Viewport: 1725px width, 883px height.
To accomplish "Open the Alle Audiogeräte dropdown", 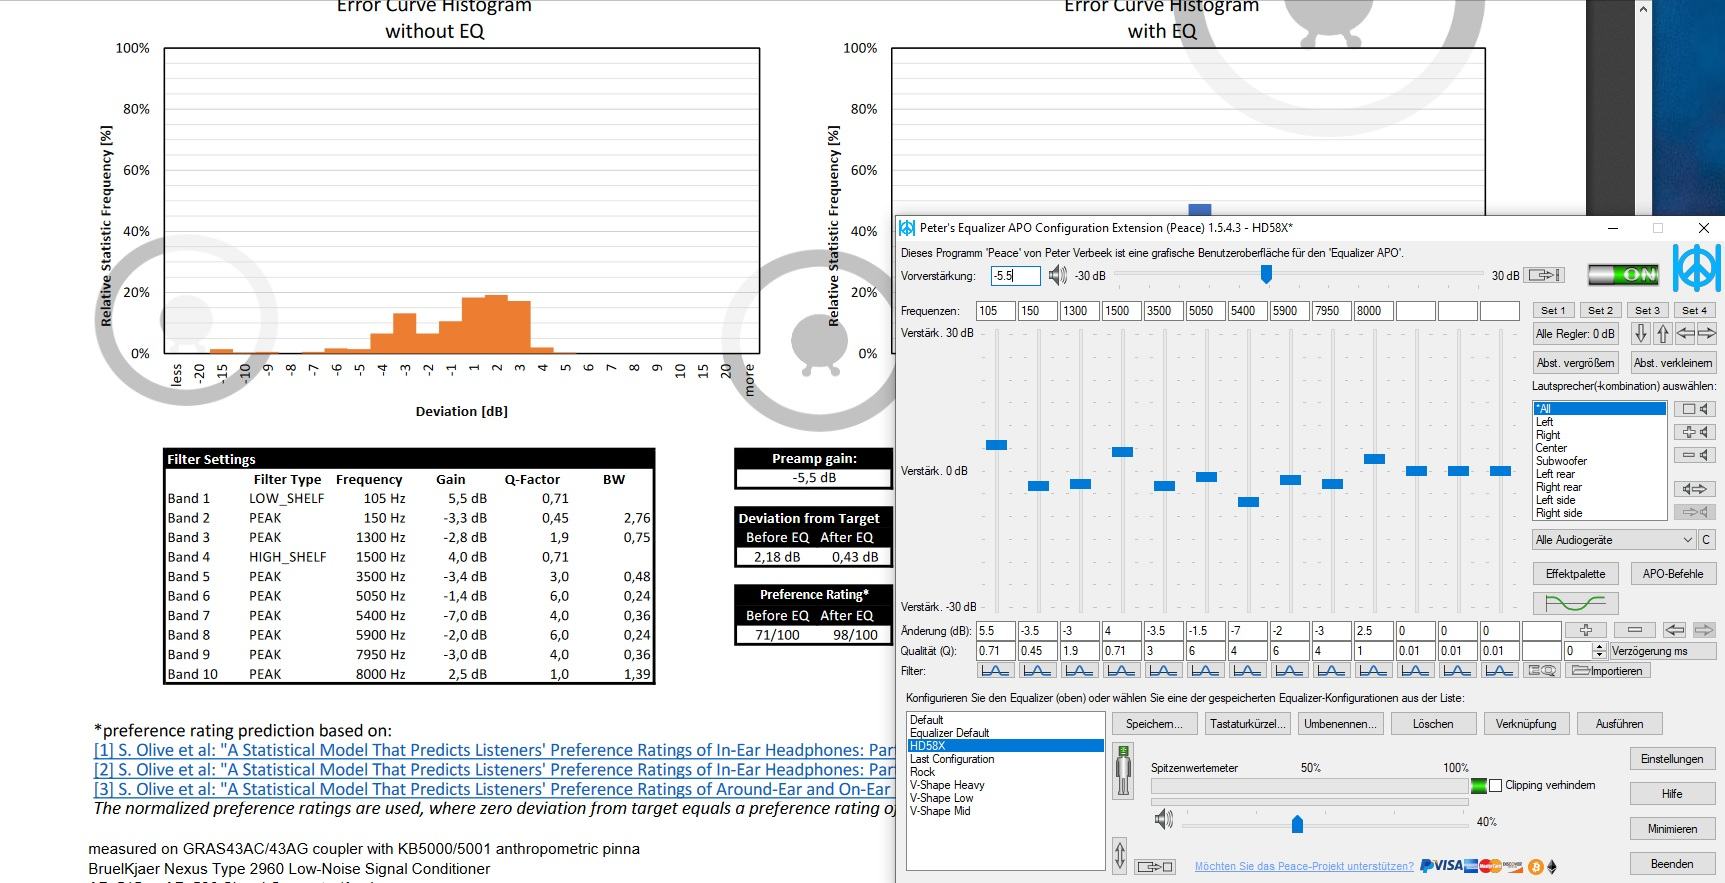I will click(1614, 540).
